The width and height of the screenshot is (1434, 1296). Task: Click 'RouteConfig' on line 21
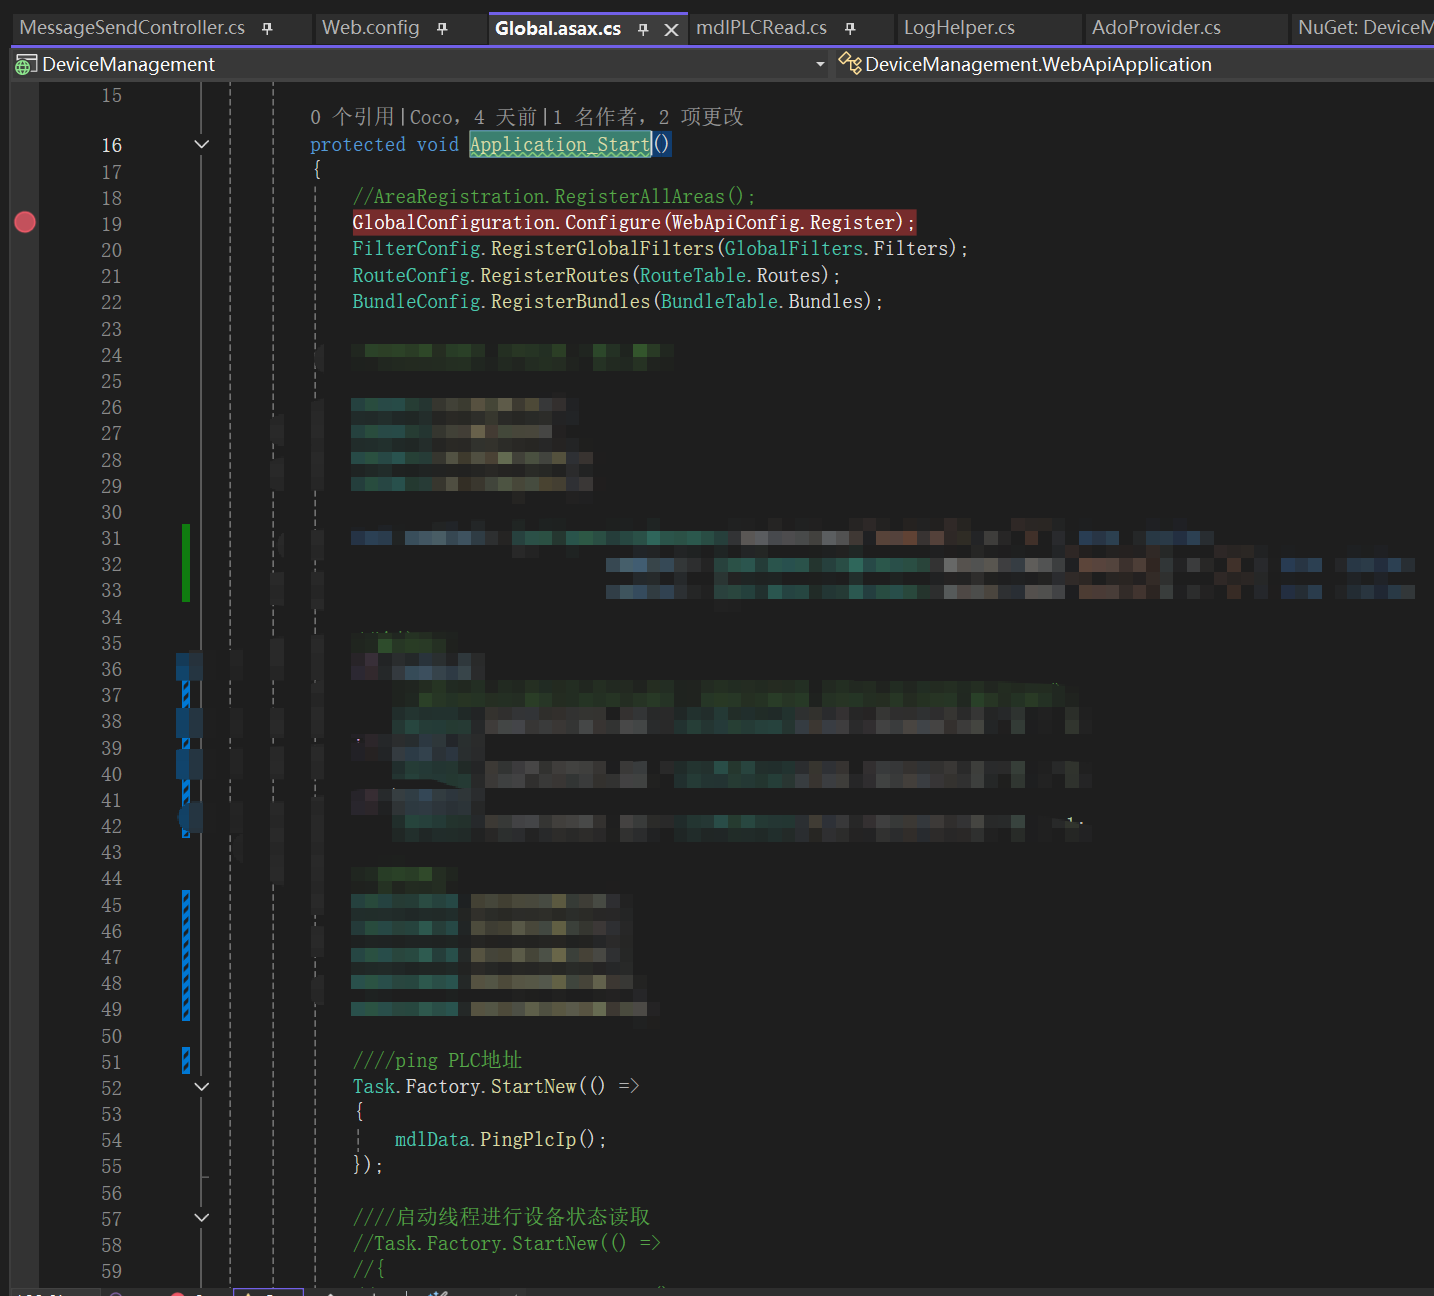click(x=411, y=275)
